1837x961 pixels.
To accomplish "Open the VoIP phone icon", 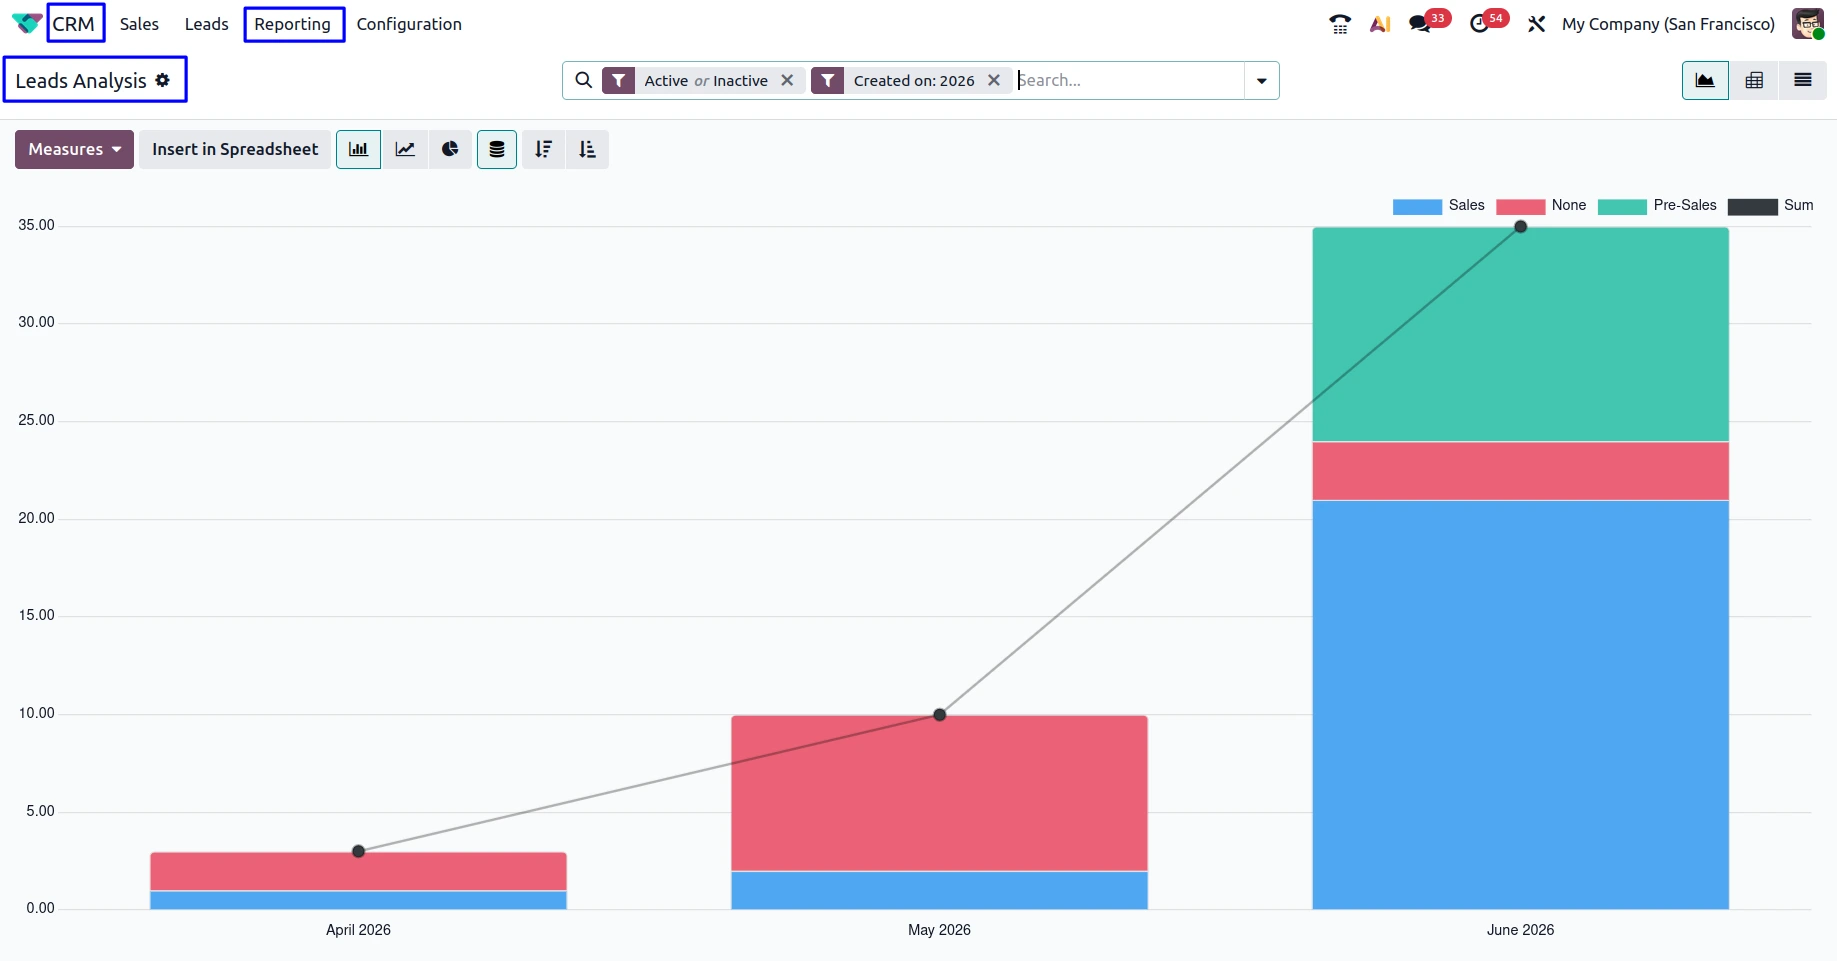I will tap(1340, 24).
